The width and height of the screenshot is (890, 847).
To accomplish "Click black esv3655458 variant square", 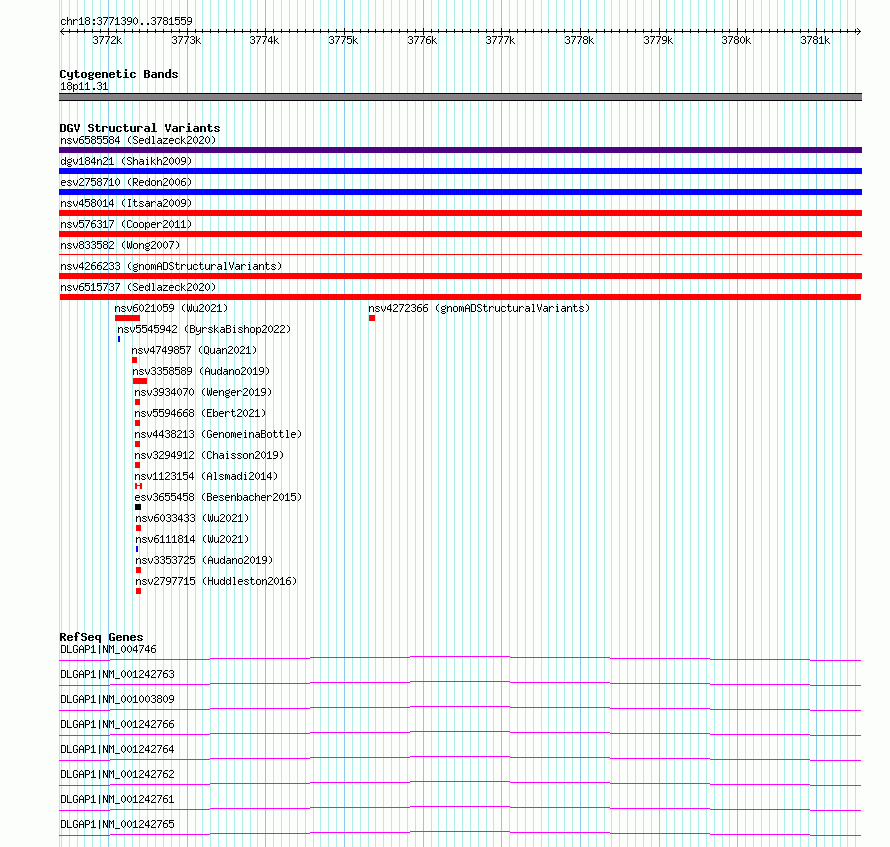I will 138,507.
